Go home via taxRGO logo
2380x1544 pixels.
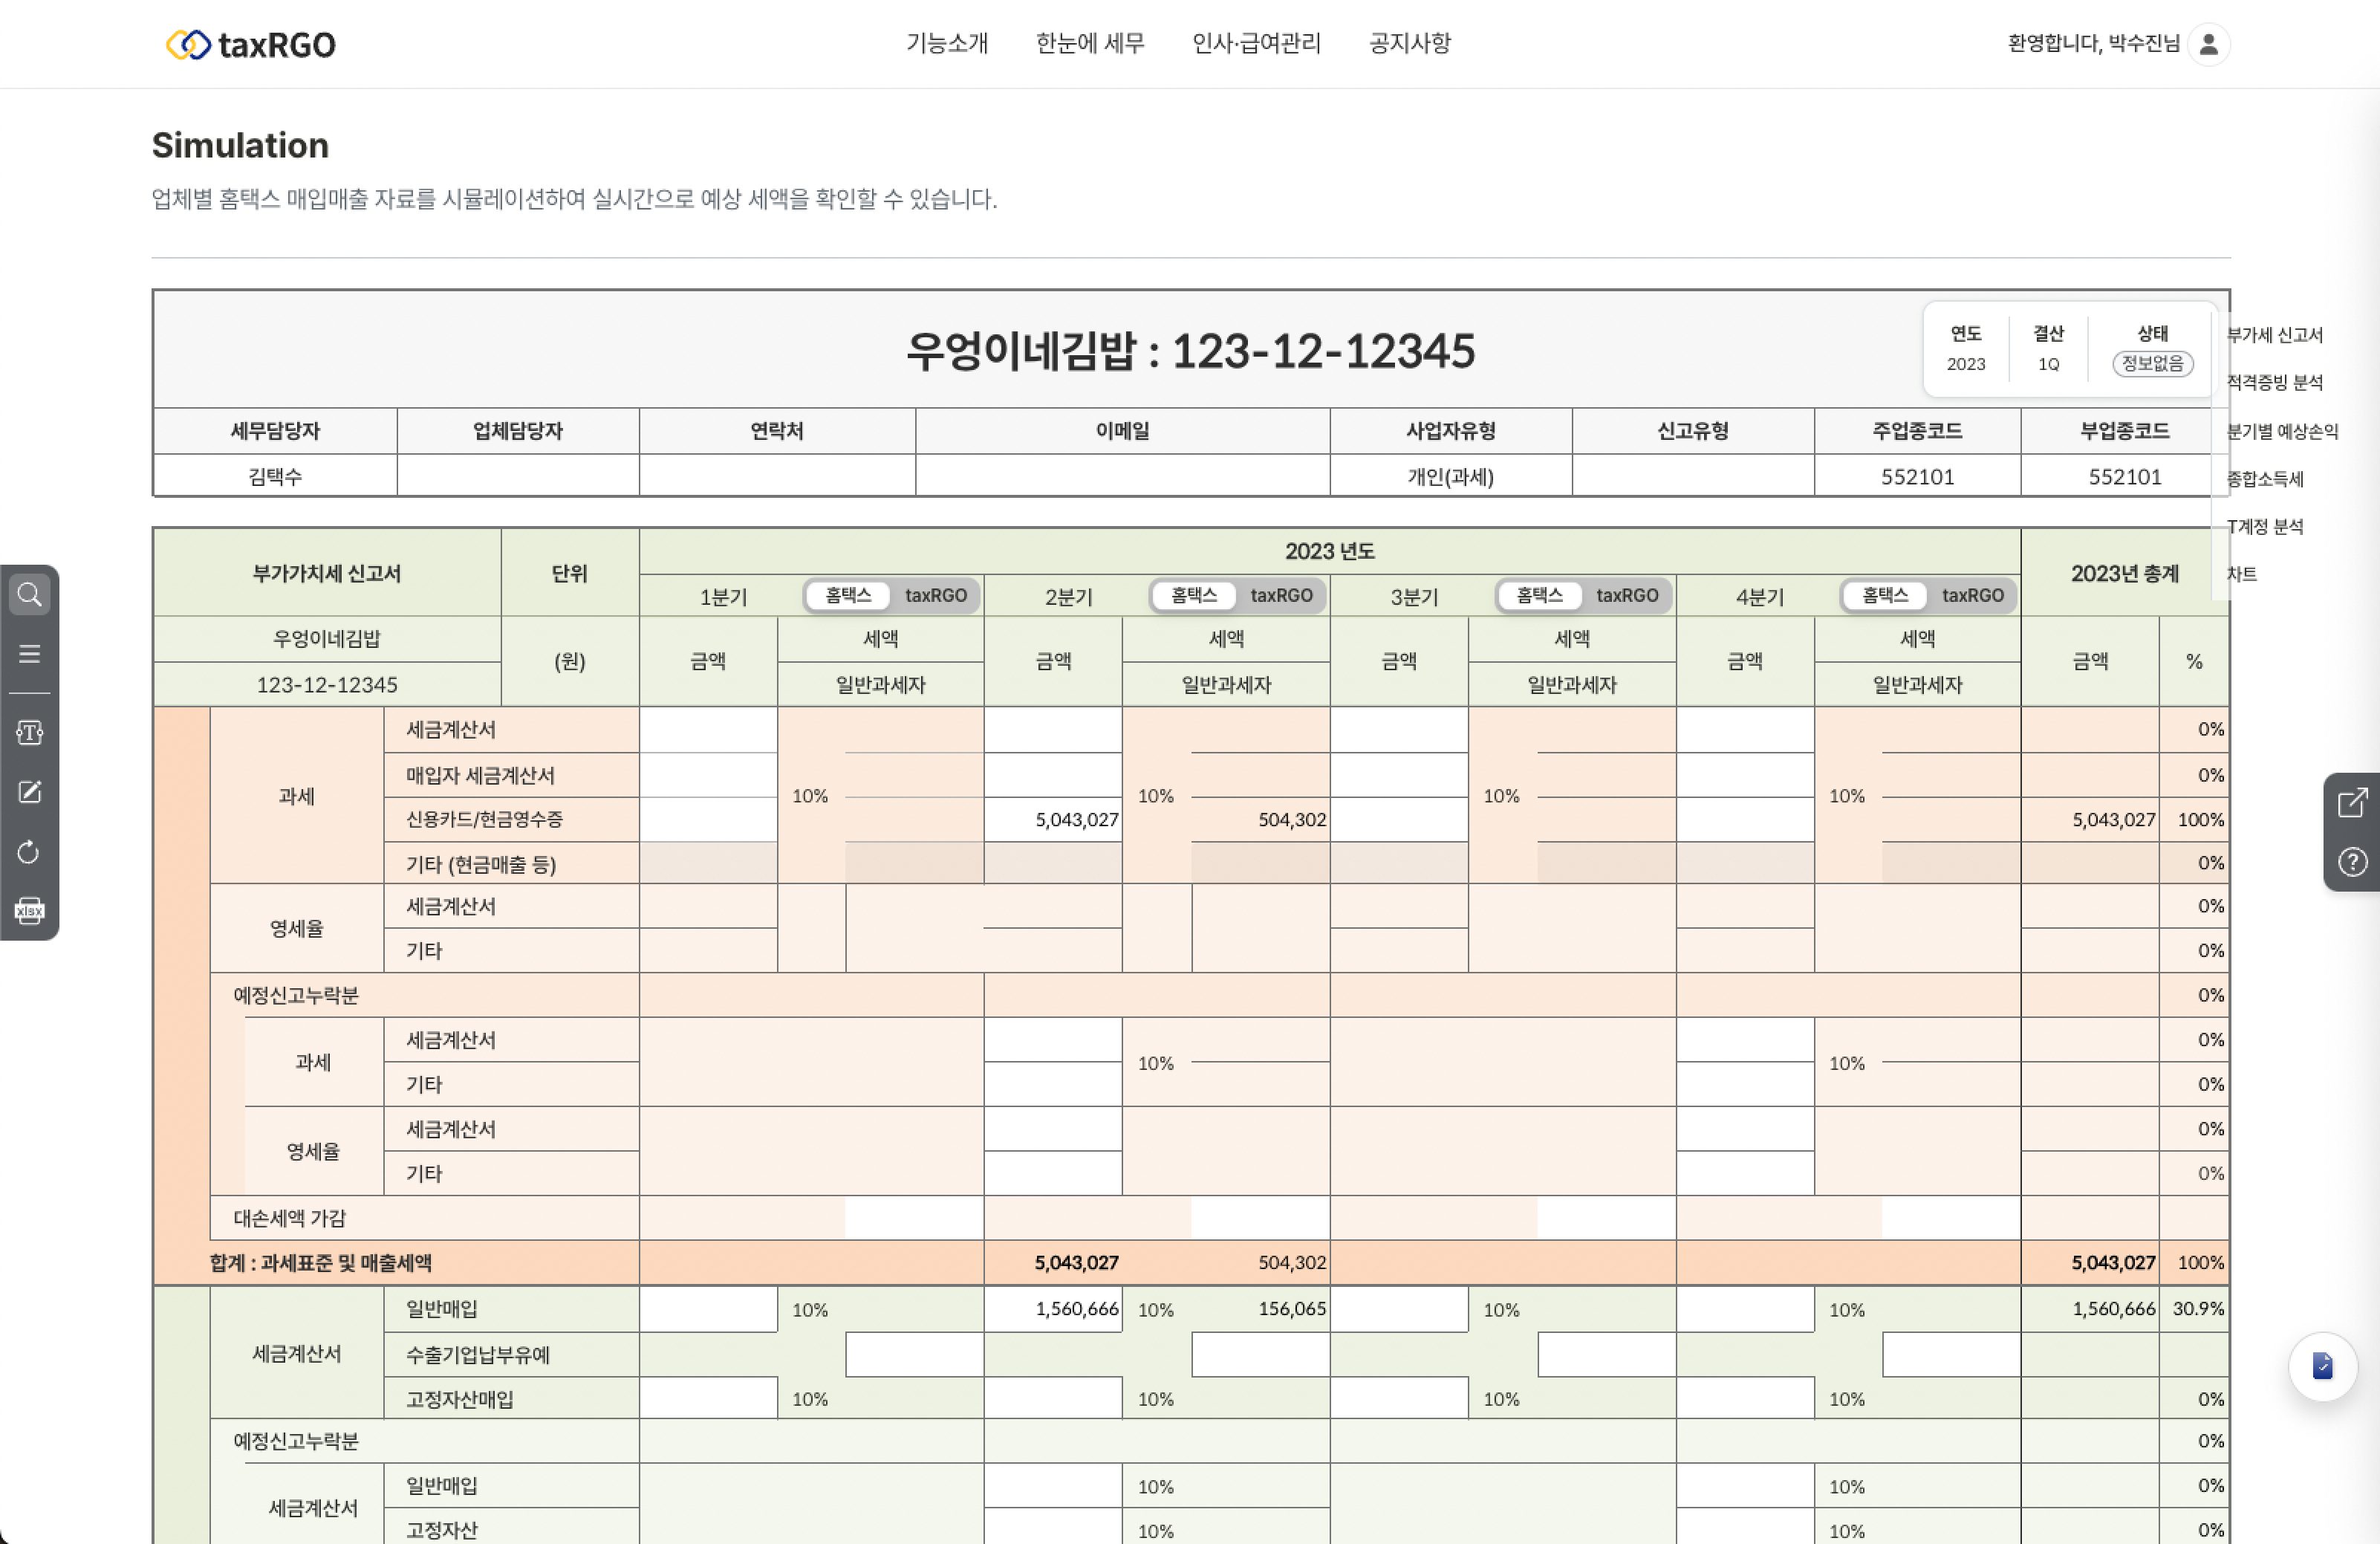pos(251,44)
